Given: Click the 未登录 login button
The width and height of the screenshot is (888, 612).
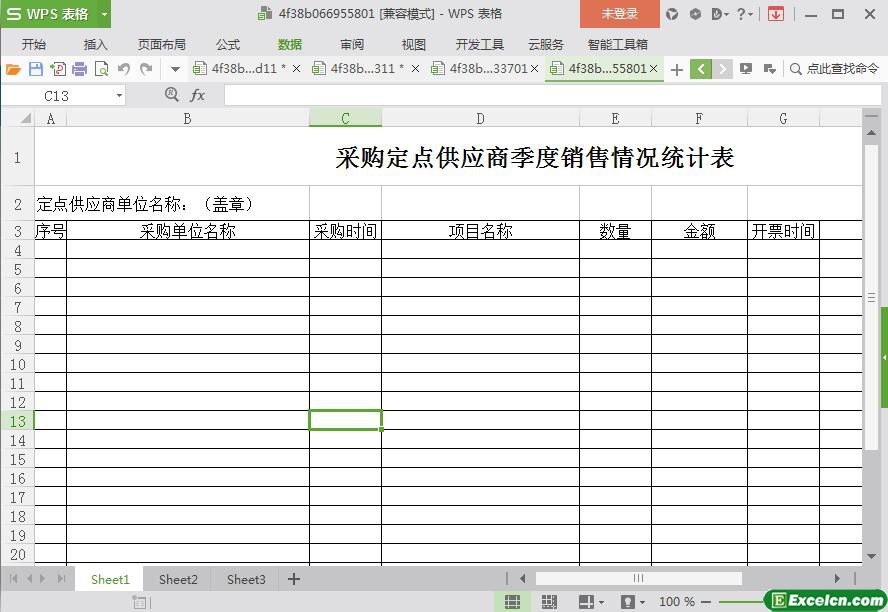Looking at the screenshot, I should [x=620, y=14].
